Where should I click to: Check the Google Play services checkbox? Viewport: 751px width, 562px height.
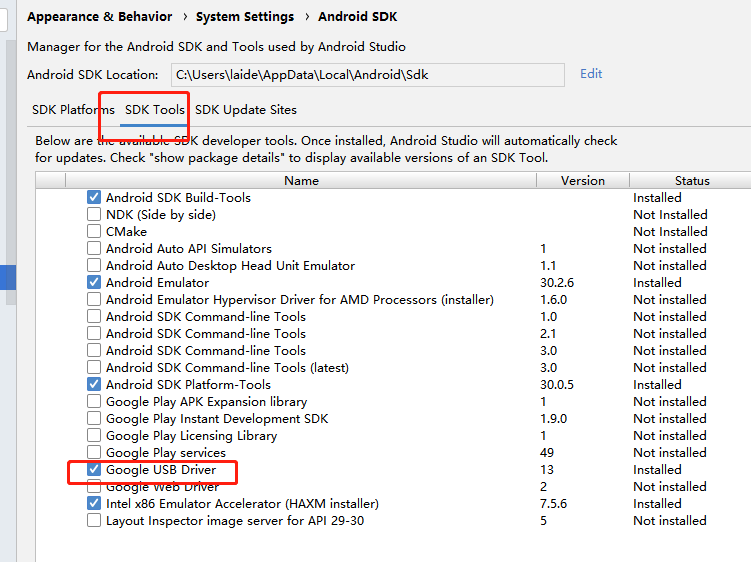(x=94, y=452)
